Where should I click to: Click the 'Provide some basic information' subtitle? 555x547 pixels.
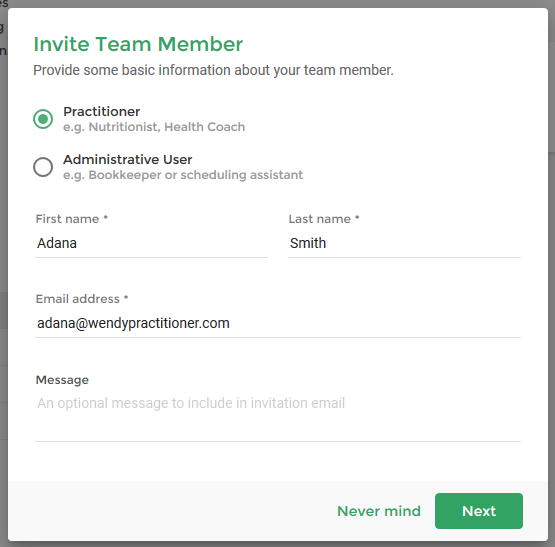(213, 70)
